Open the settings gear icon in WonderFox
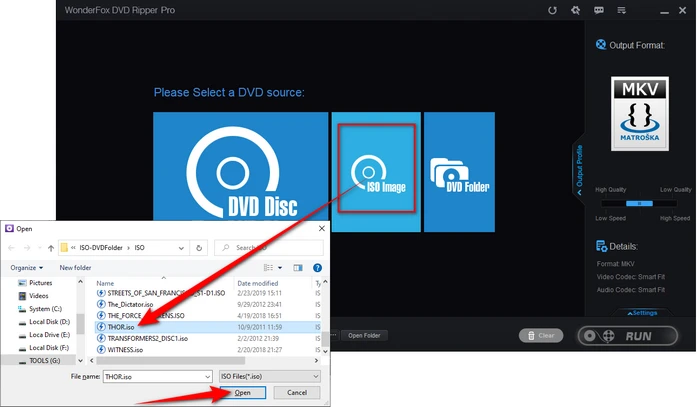This screenshot has height=407, width=700. tap(575, 10)
